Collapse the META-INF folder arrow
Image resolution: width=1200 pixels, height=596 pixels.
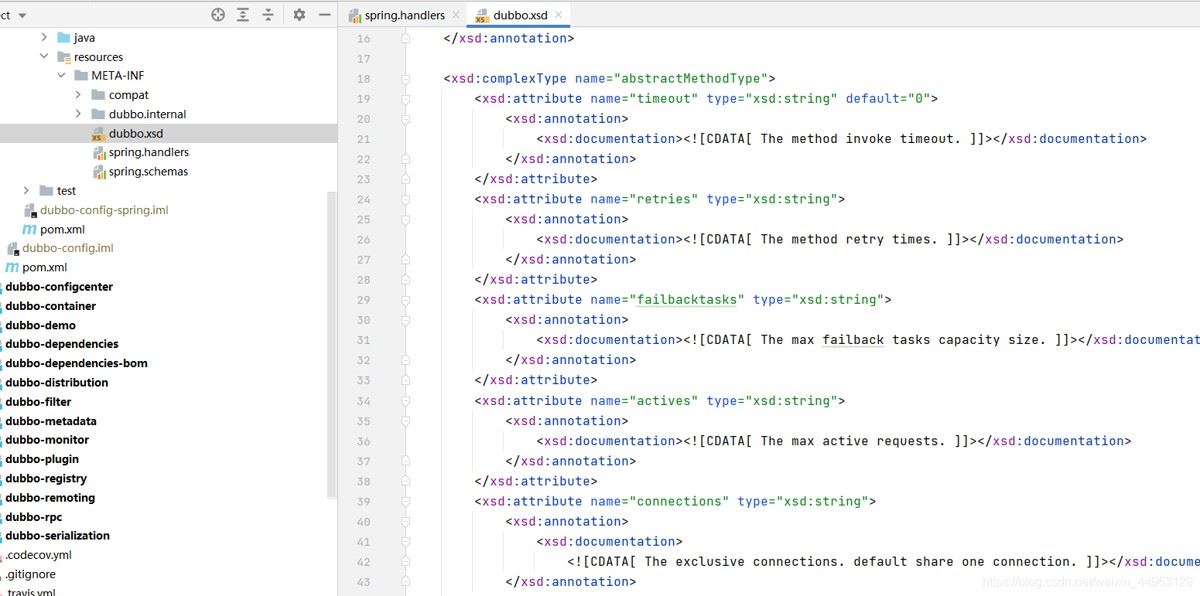pos(61,76)
